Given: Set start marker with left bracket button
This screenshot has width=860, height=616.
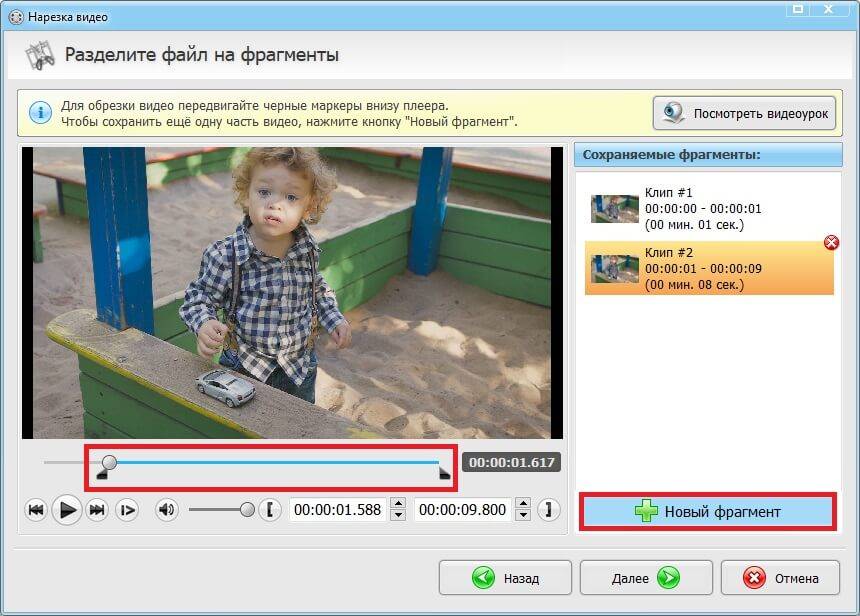Looking at the screenshot, I should pyautogui.click(x=269, y=511).
